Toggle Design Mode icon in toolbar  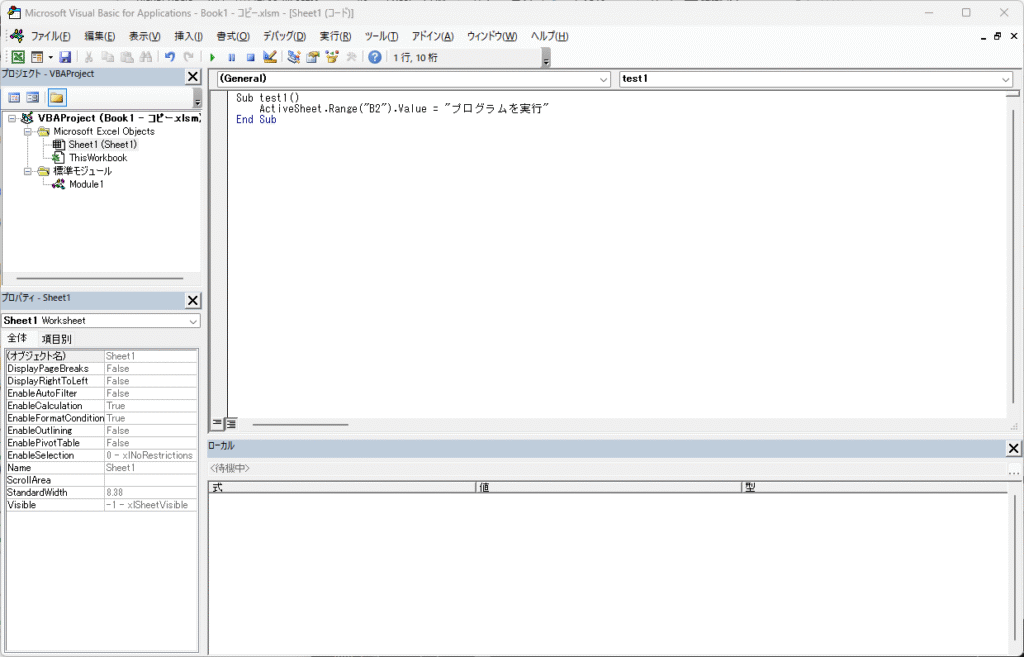pyautogui.click(x=270, y=58)
